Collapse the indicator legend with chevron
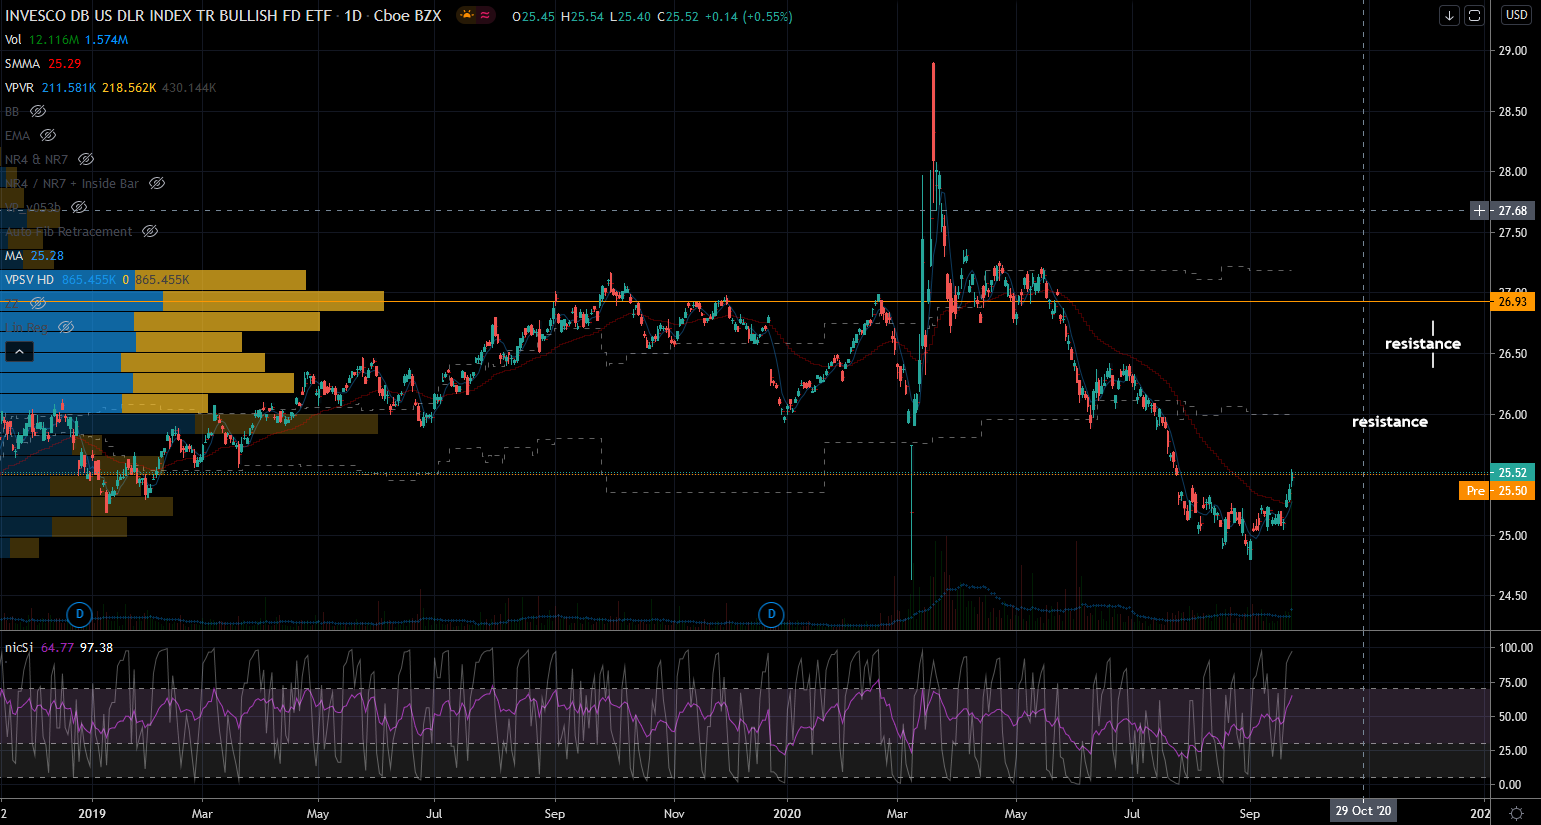 click(x=19, y=352)
